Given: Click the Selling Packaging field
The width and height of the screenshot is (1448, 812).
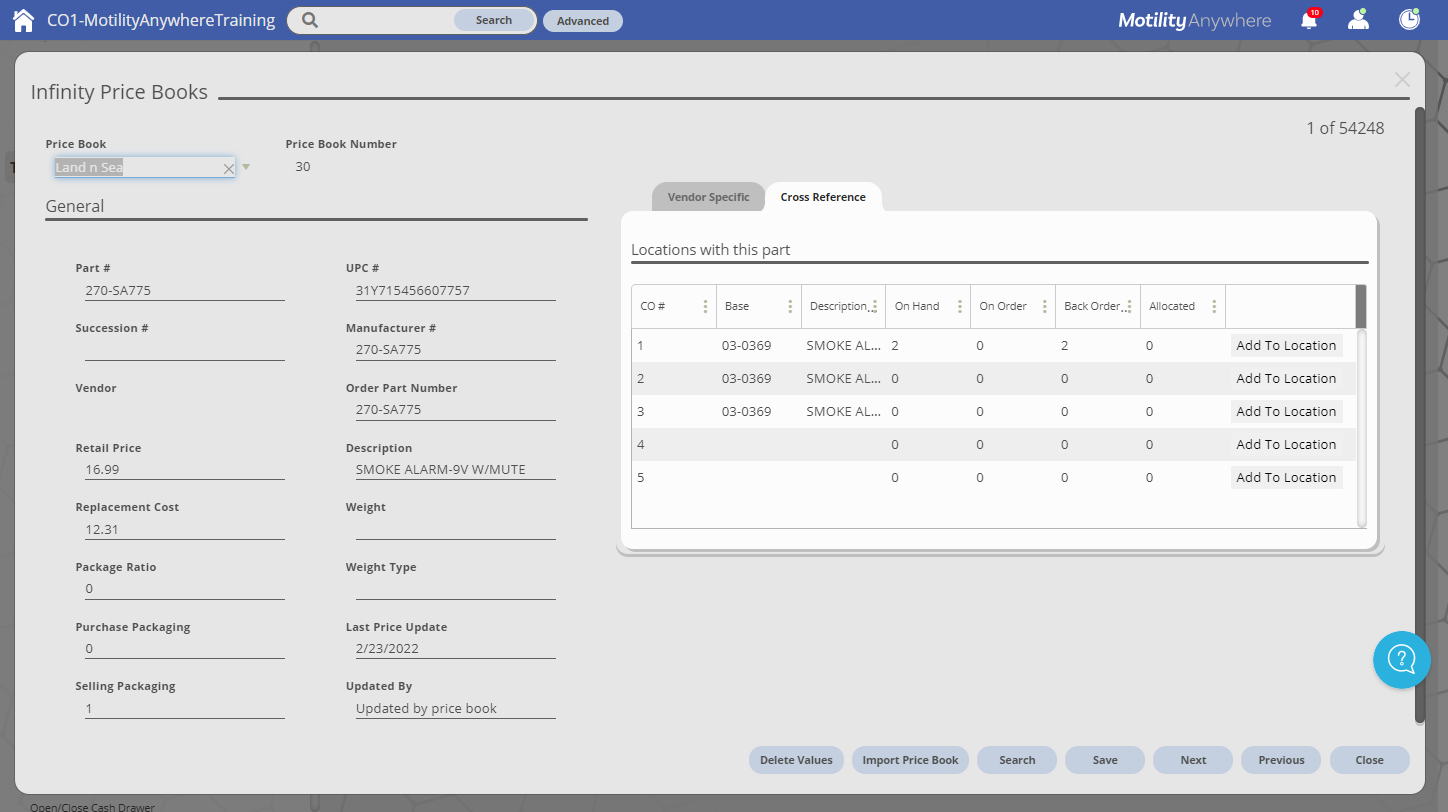Looking at the screenshot, I should point(185,708).
